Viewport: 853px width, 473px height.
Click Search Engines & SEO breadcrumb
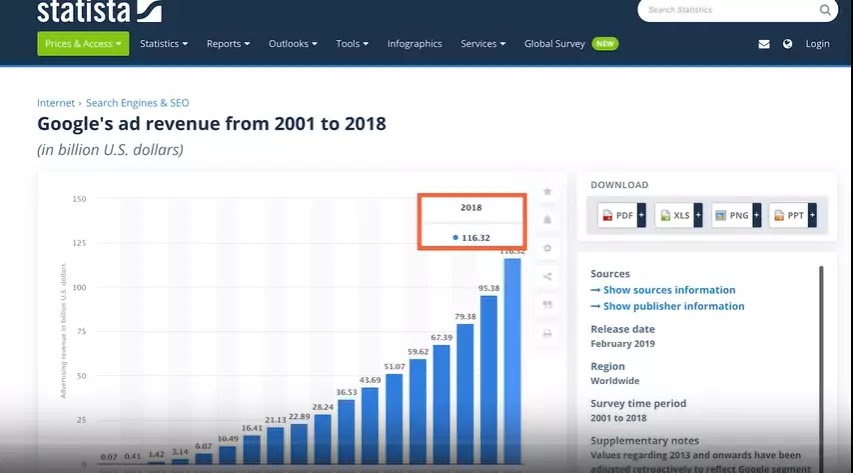click(138, 103)
